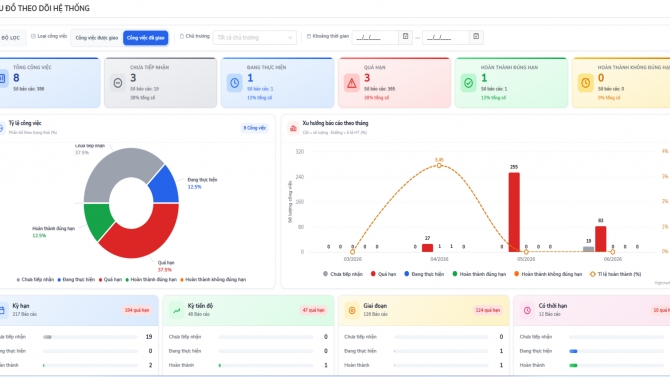This screenshot has height=377, width=670.
Task: Click the red bar labeled 255
Action: (x=514, y=212)
